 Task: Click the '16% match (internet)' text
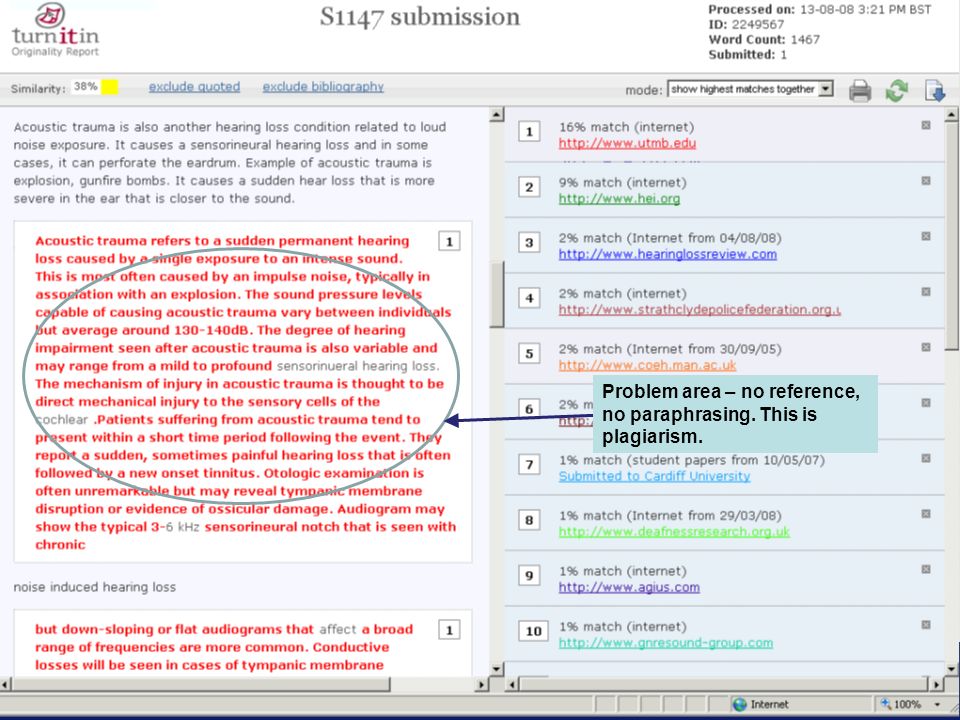coord(626,127)
